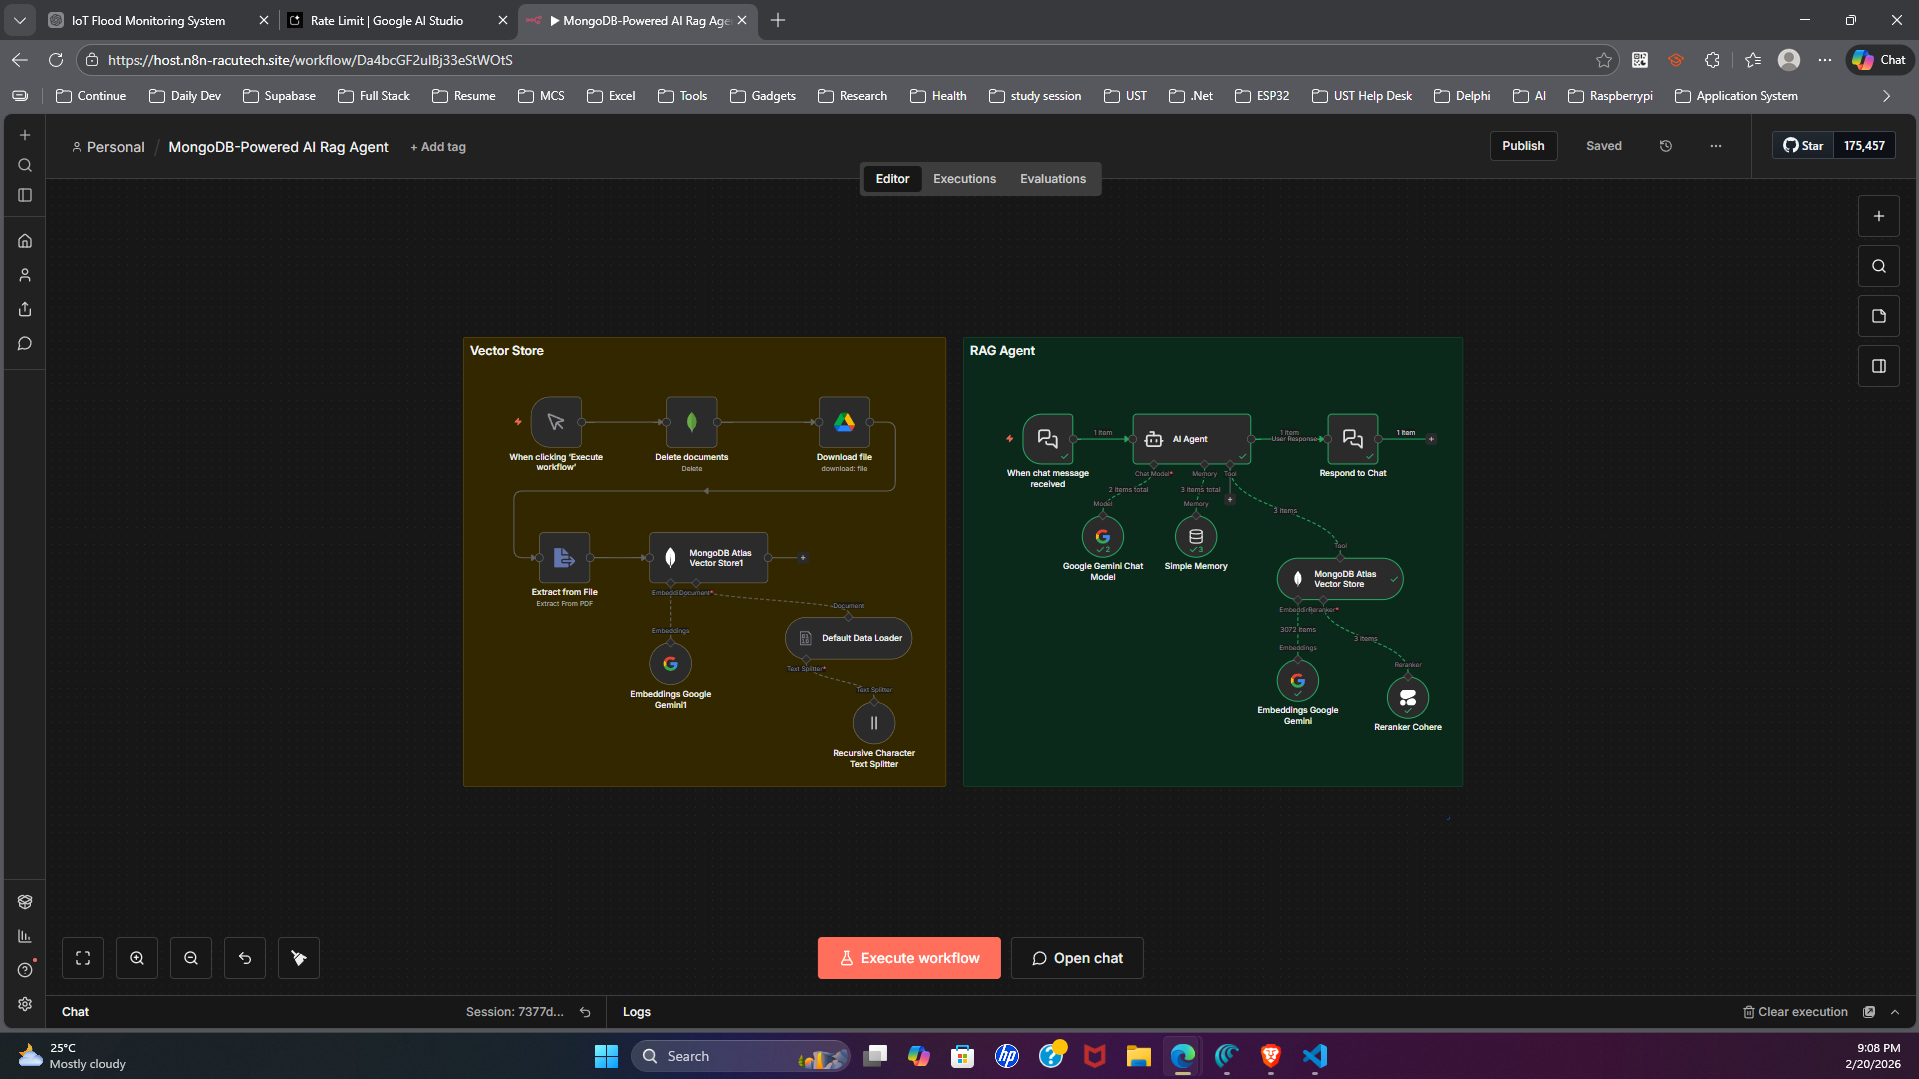Viewport: 1919px width, 1079px height.
Task: Zoom out on the canvas
Action: (x=191, y=957)
